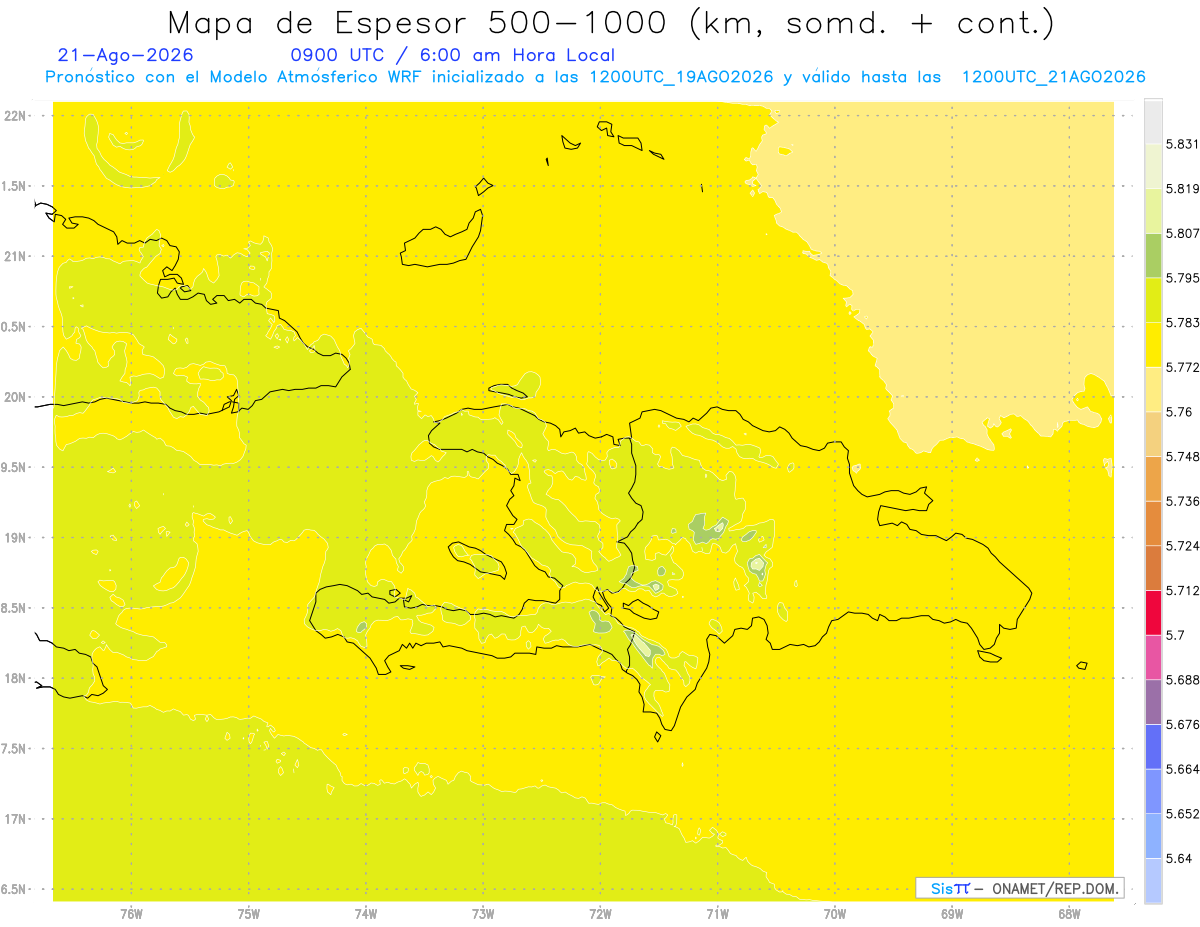Image resolution: width=1200 pixels, height=927 pixels.
Task: Click the orange legend swatch between 5.736 and 5.748
Action: click(1153, 478)
